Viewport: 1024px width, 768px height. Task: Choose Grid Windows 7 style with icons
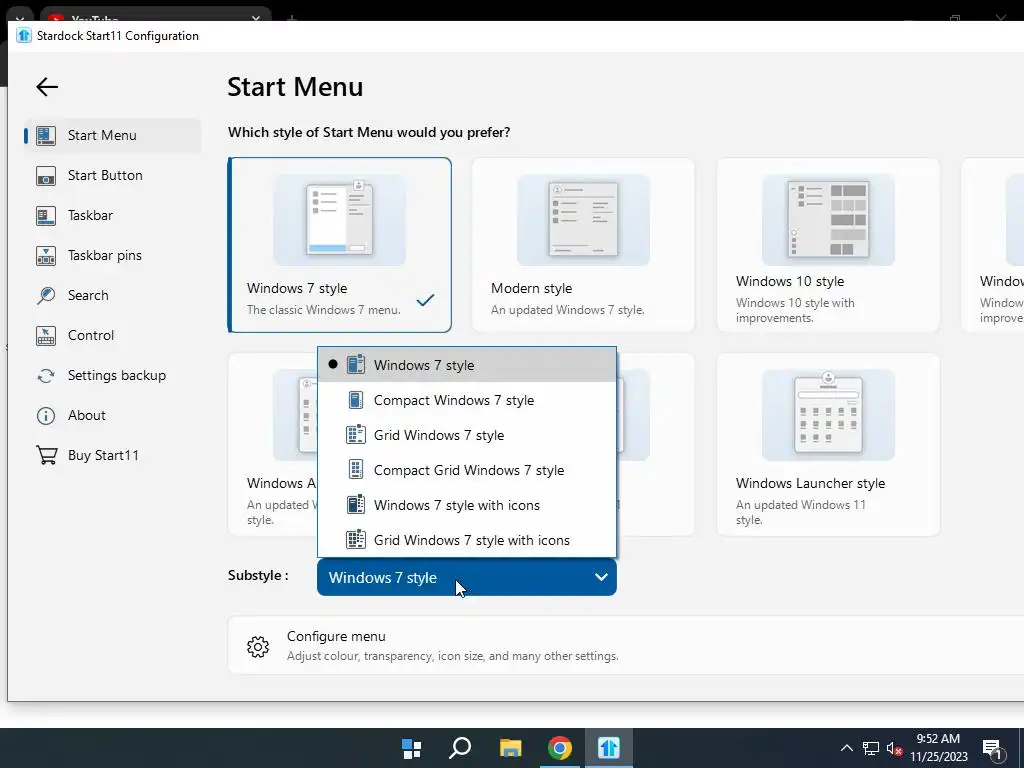467,540
